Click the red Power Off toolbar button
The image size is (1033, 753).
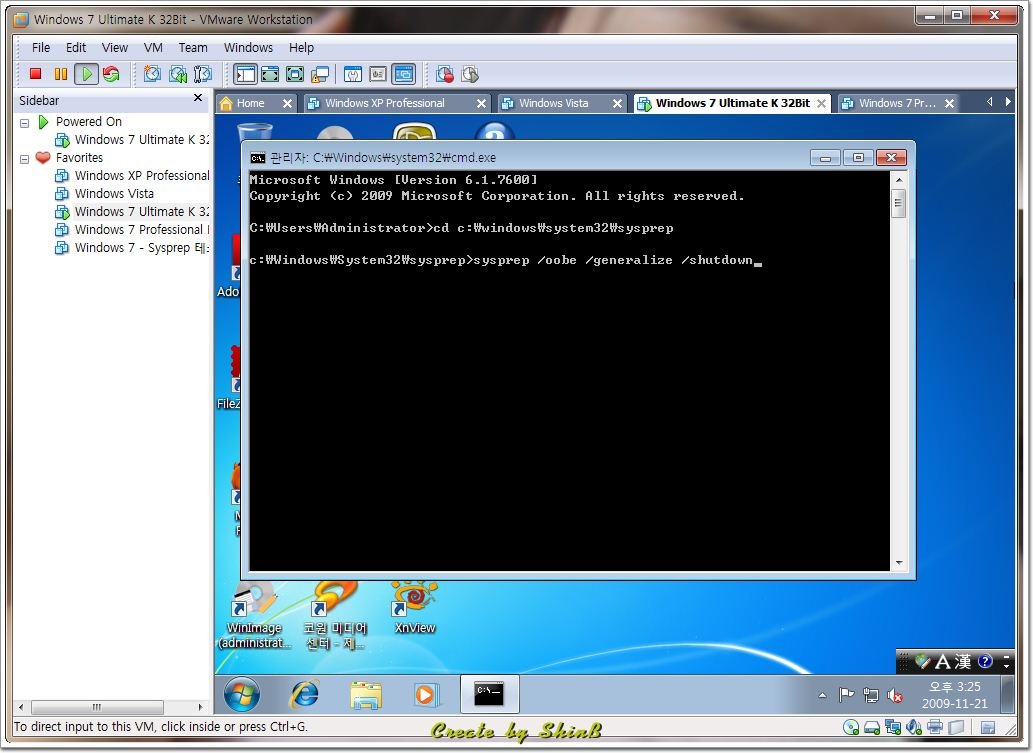[x=35, y=74]
